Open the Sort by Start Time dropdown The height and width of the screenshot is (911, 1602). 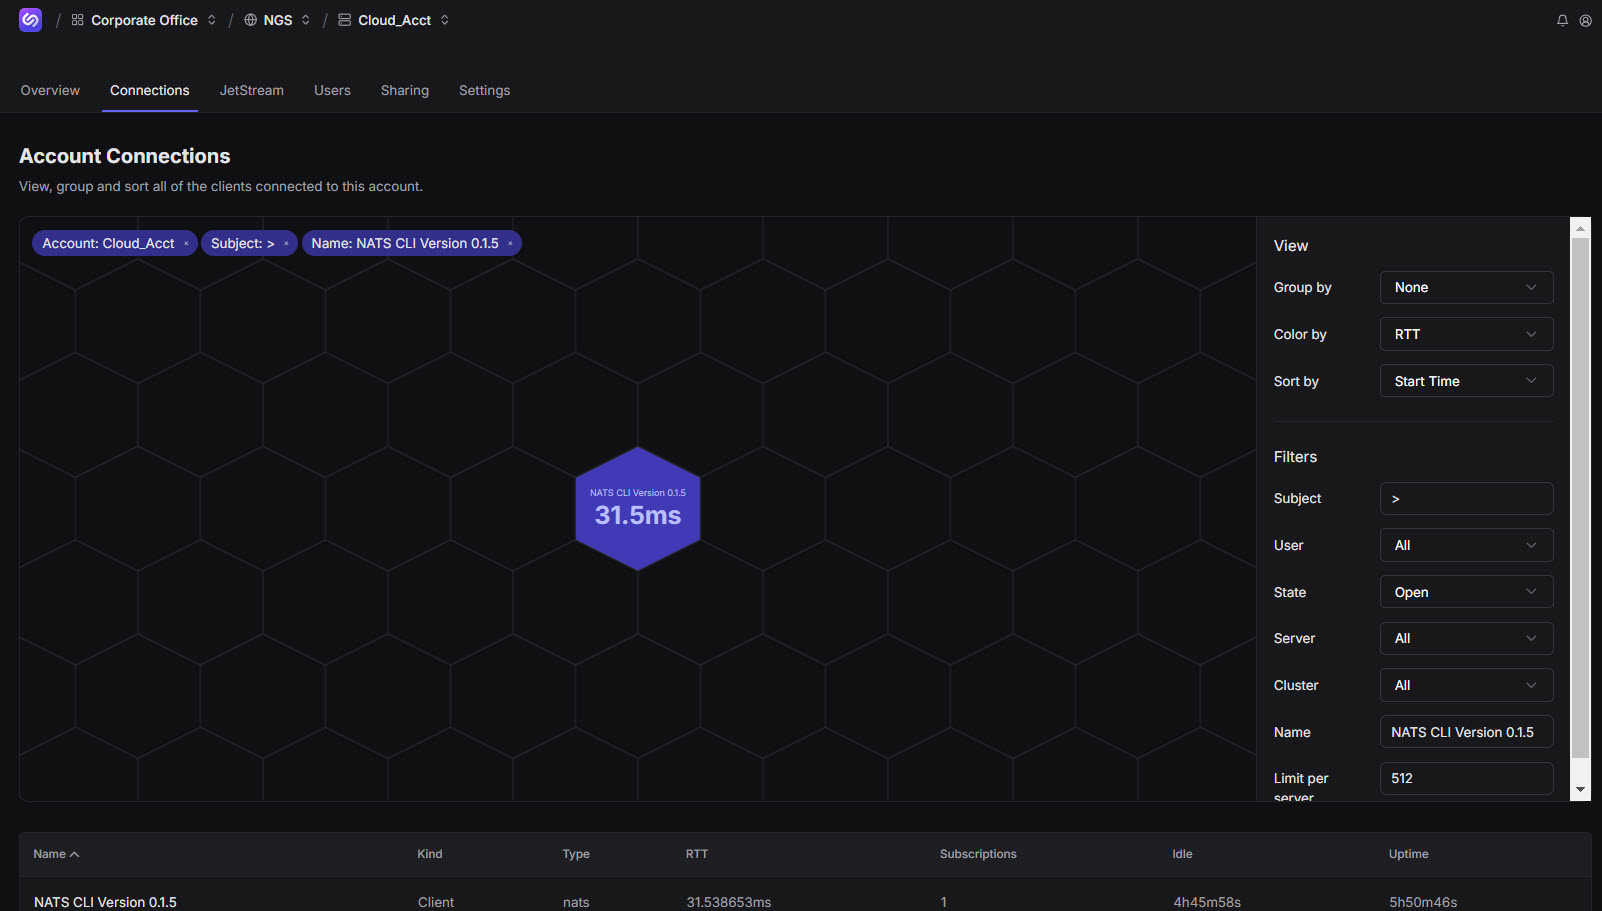tap(1466, 381)
